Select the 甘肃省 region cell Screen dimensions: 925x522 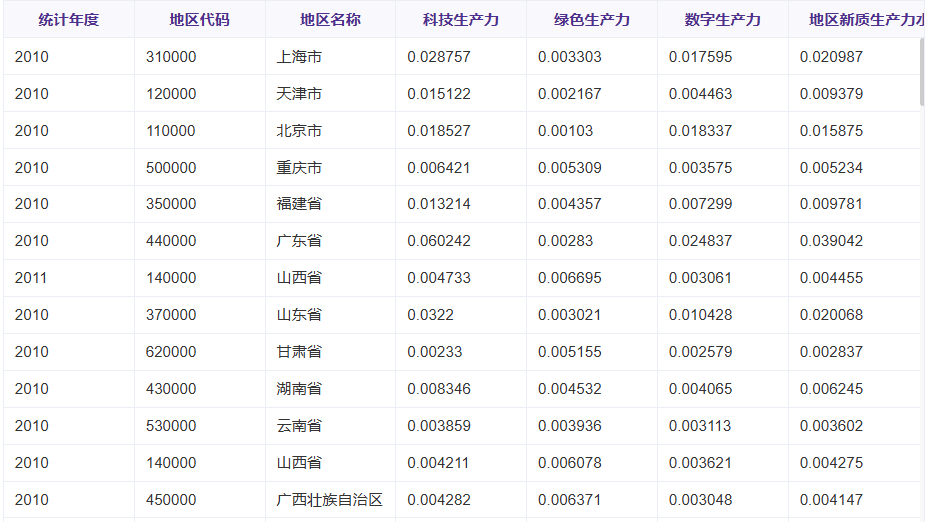(x=299, y=352)
